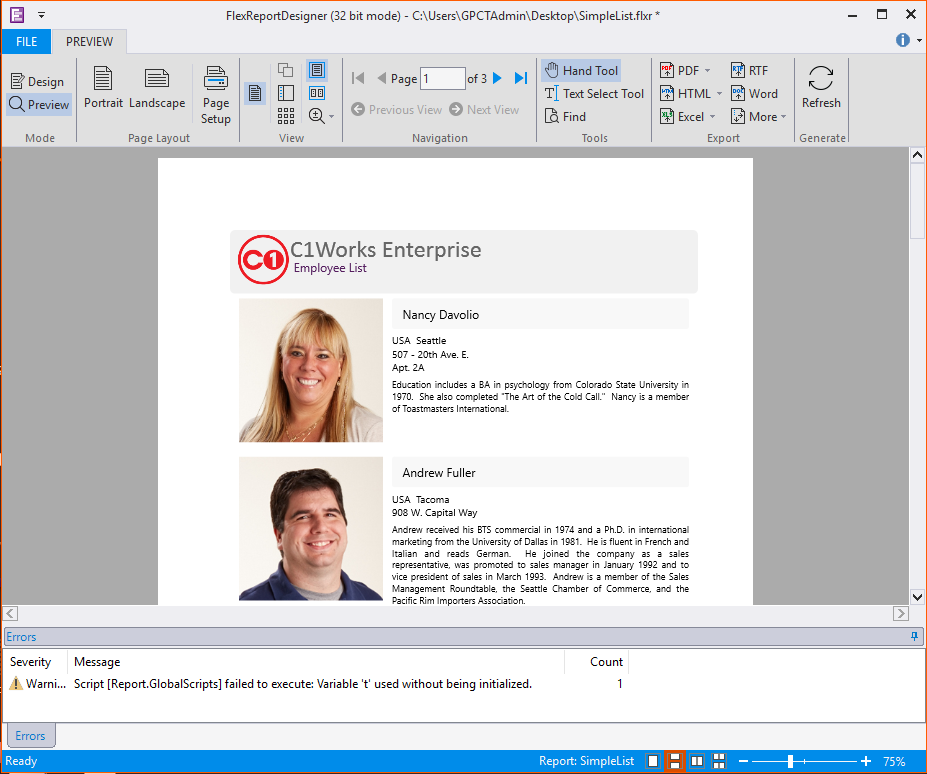927x774 pixels.
Task: Click the 75% zoom level indicator
Action: tap(894, 762)
